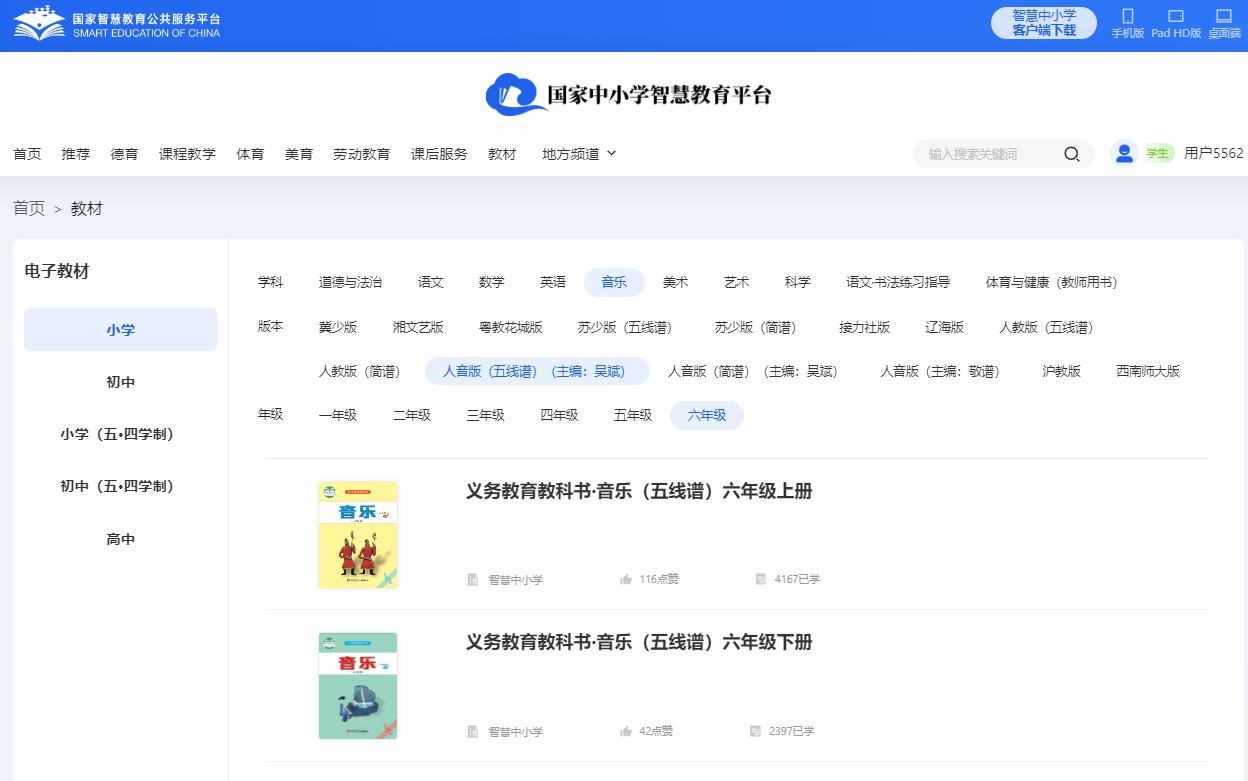This screenshot has height=781, width=1248.
Task: Click the learners icon beside 2397已学
Action: 756,731
